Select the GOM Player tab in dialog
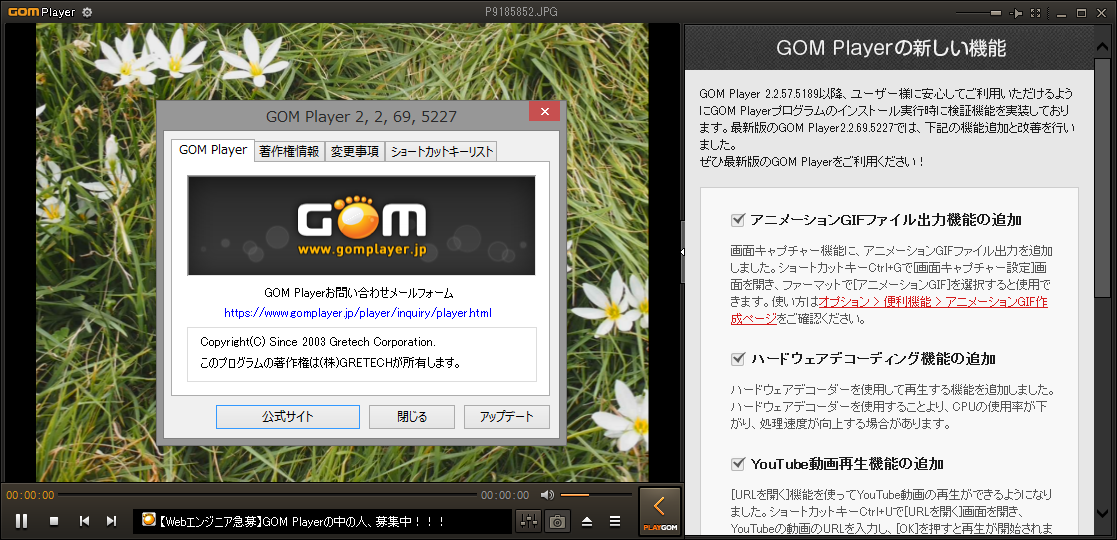This screenshot has height=540, width=1117. click(213, 150)
